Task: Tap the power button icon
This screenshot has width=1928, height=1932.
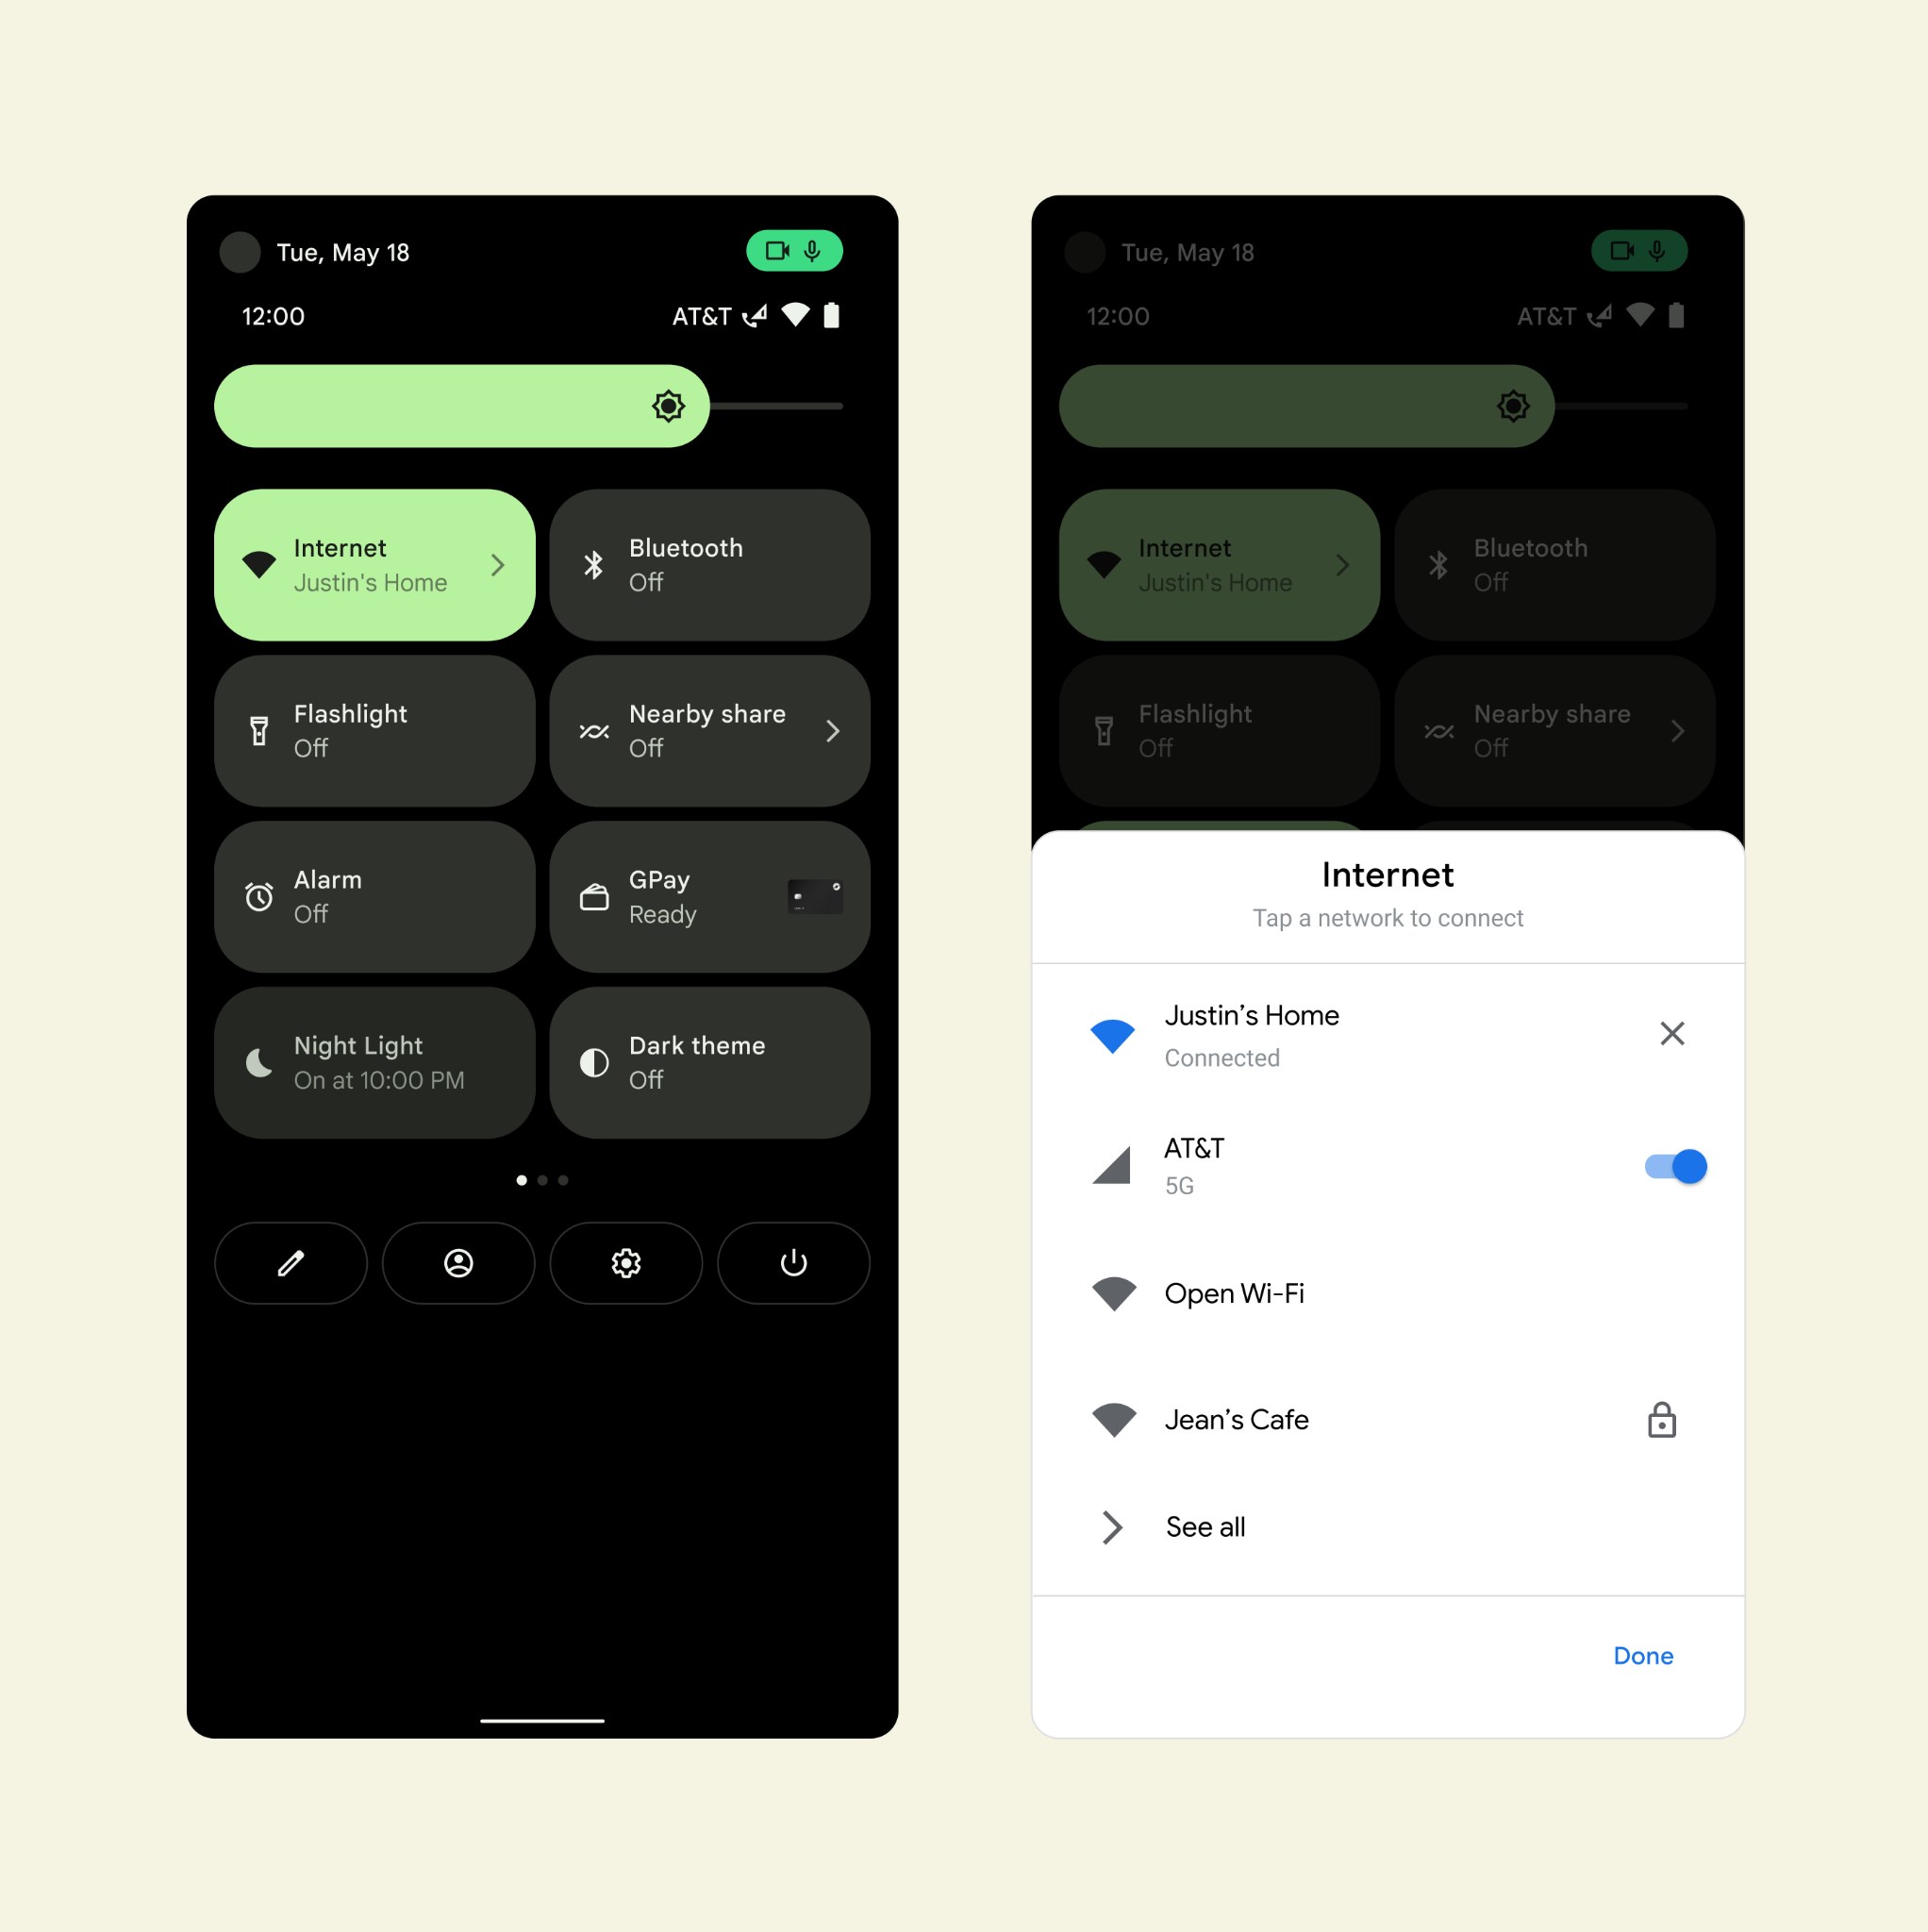Action: click(x=791, y=1263)
